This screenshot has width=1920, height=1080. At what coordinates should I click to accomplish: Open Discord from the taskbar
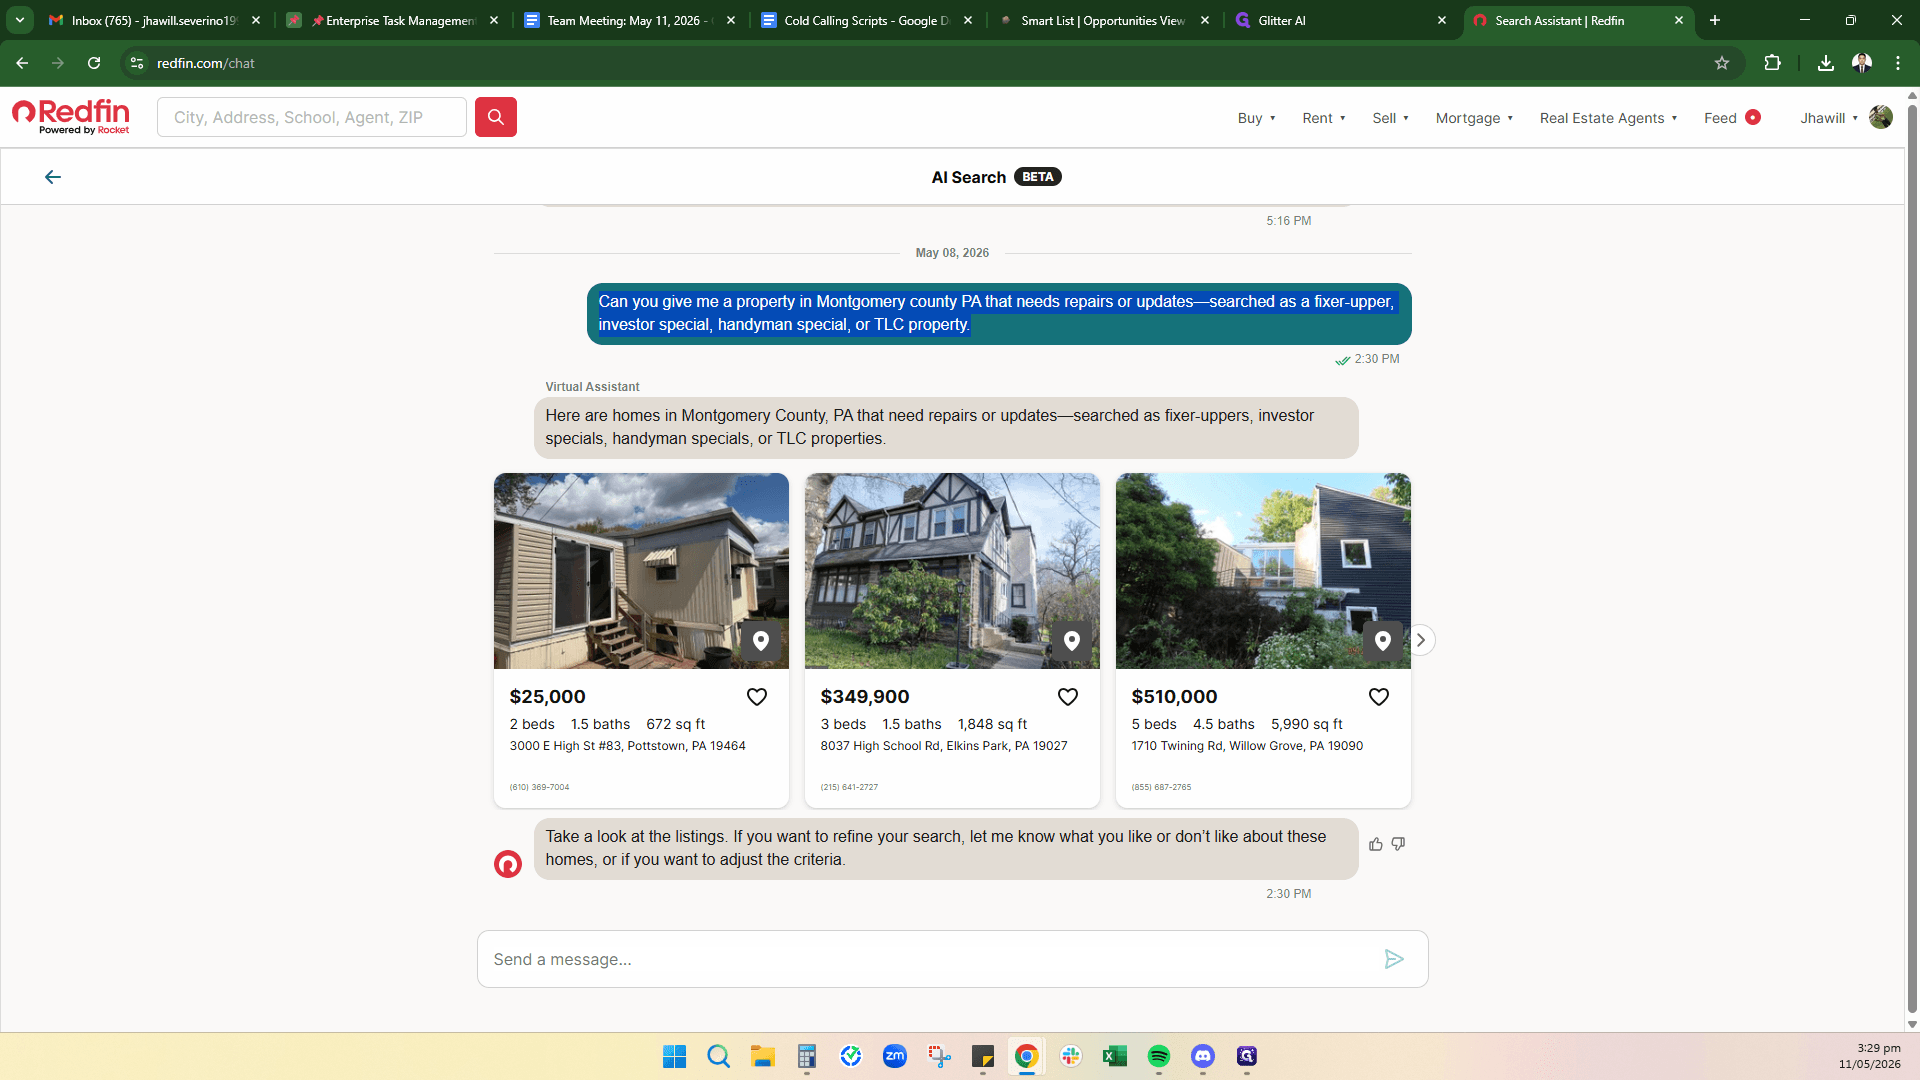coord(1203,1056)
